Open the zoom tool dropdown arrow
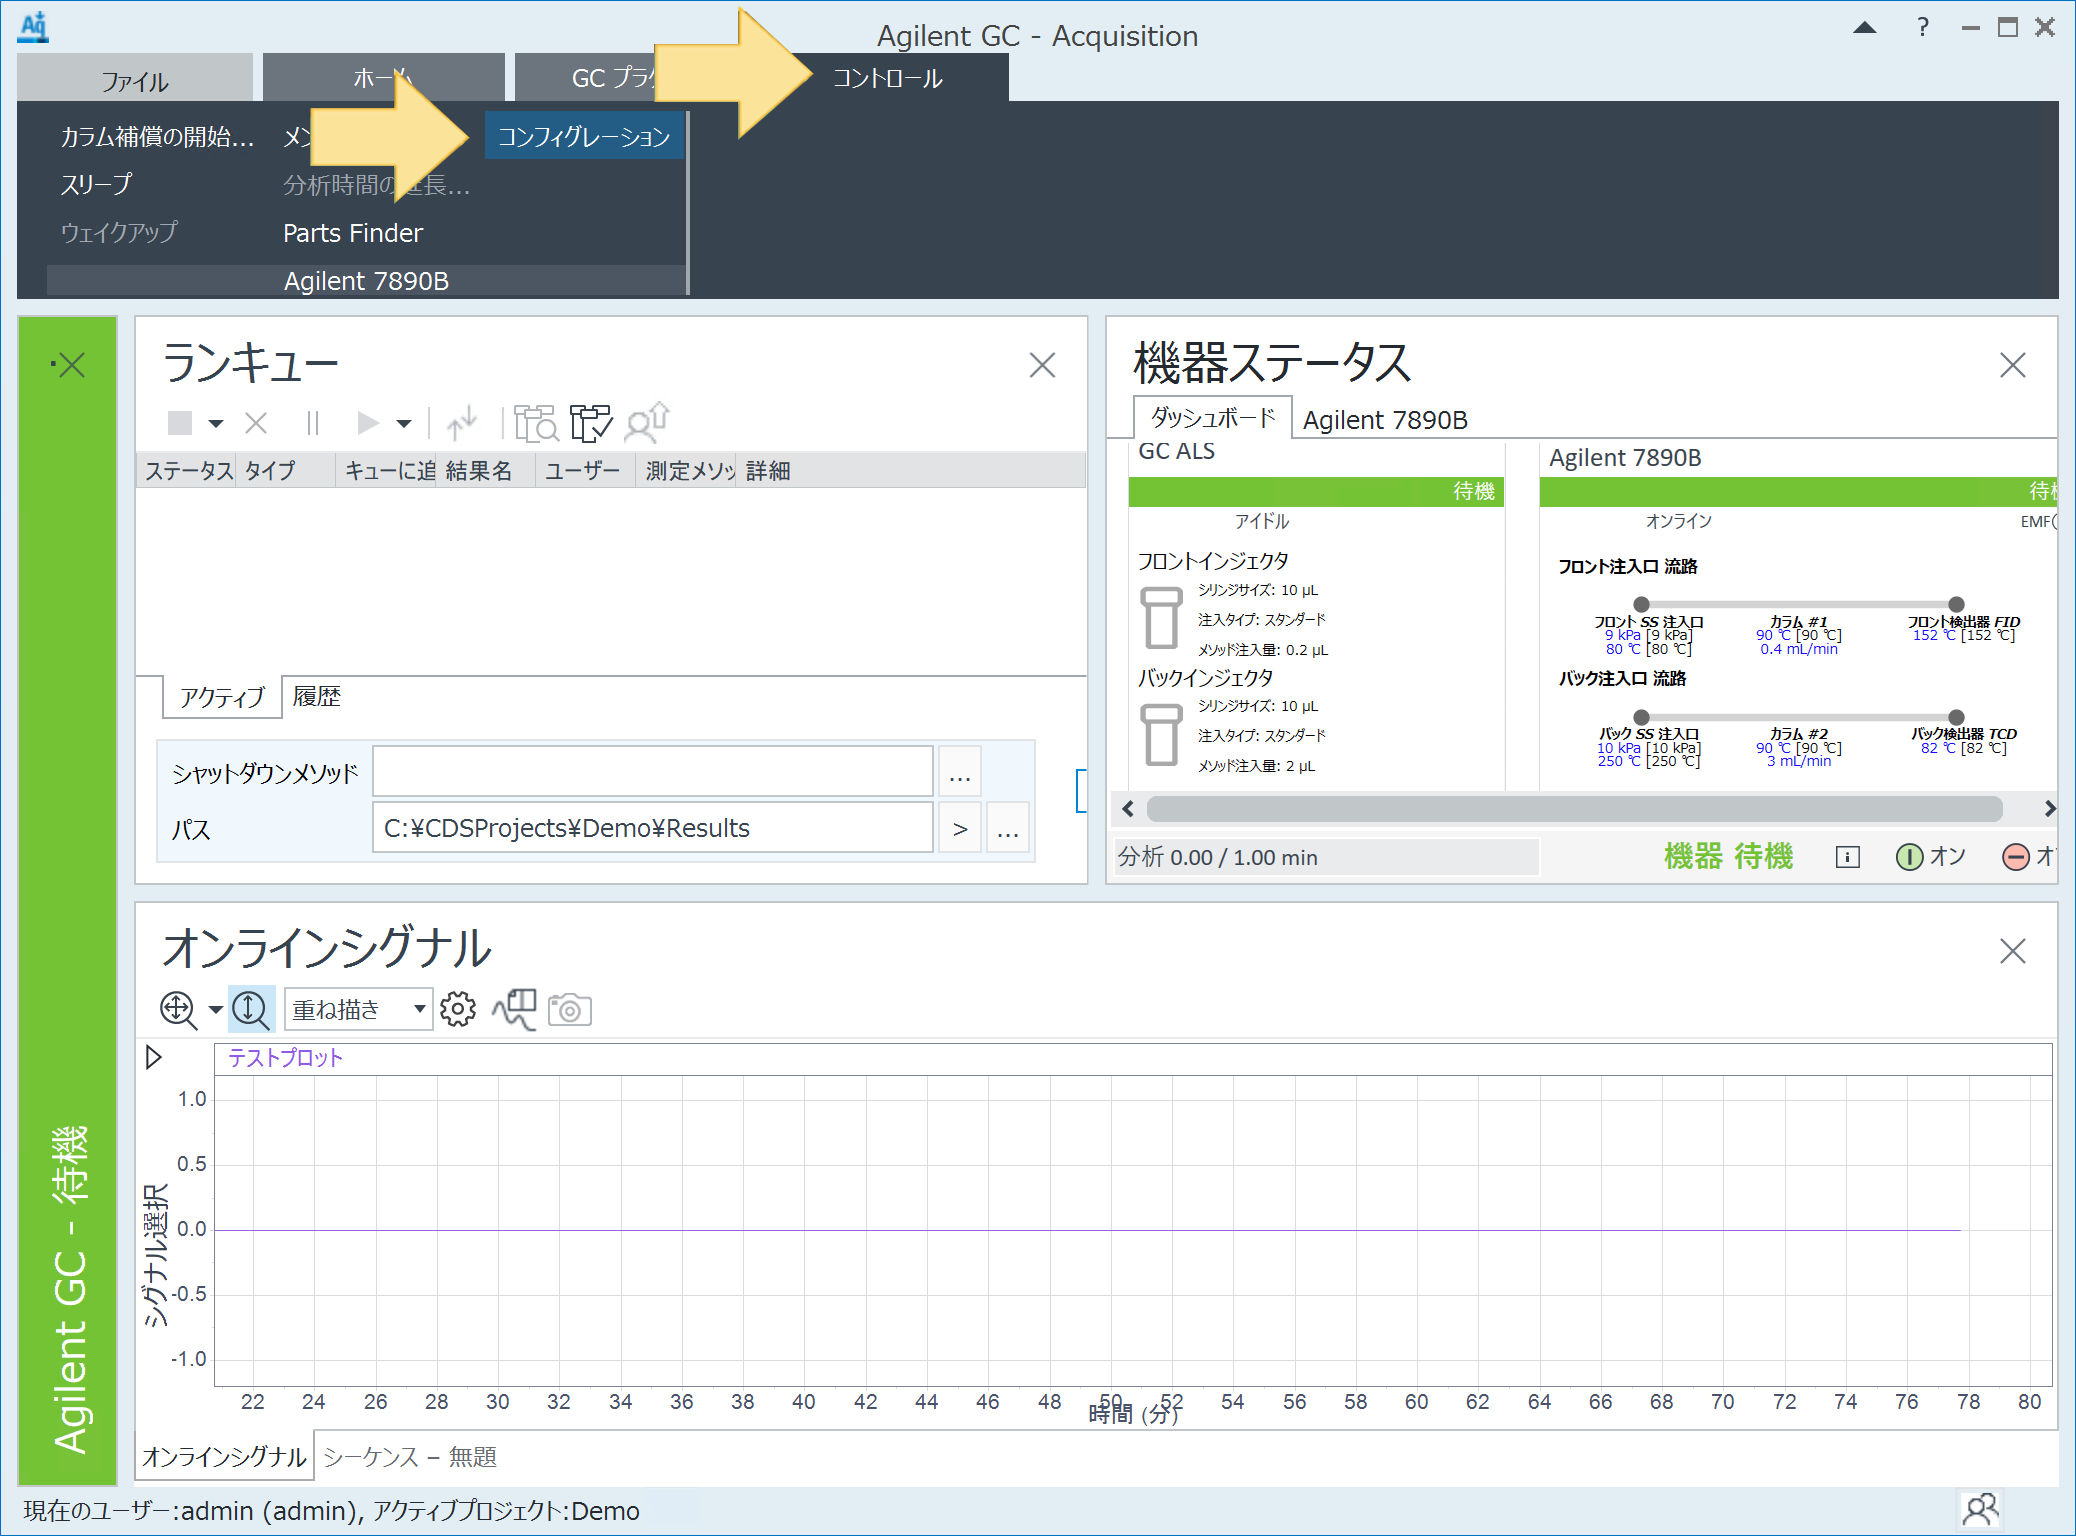The height and width of the screenshot is (1536, 2076). tap(215, 1010)
